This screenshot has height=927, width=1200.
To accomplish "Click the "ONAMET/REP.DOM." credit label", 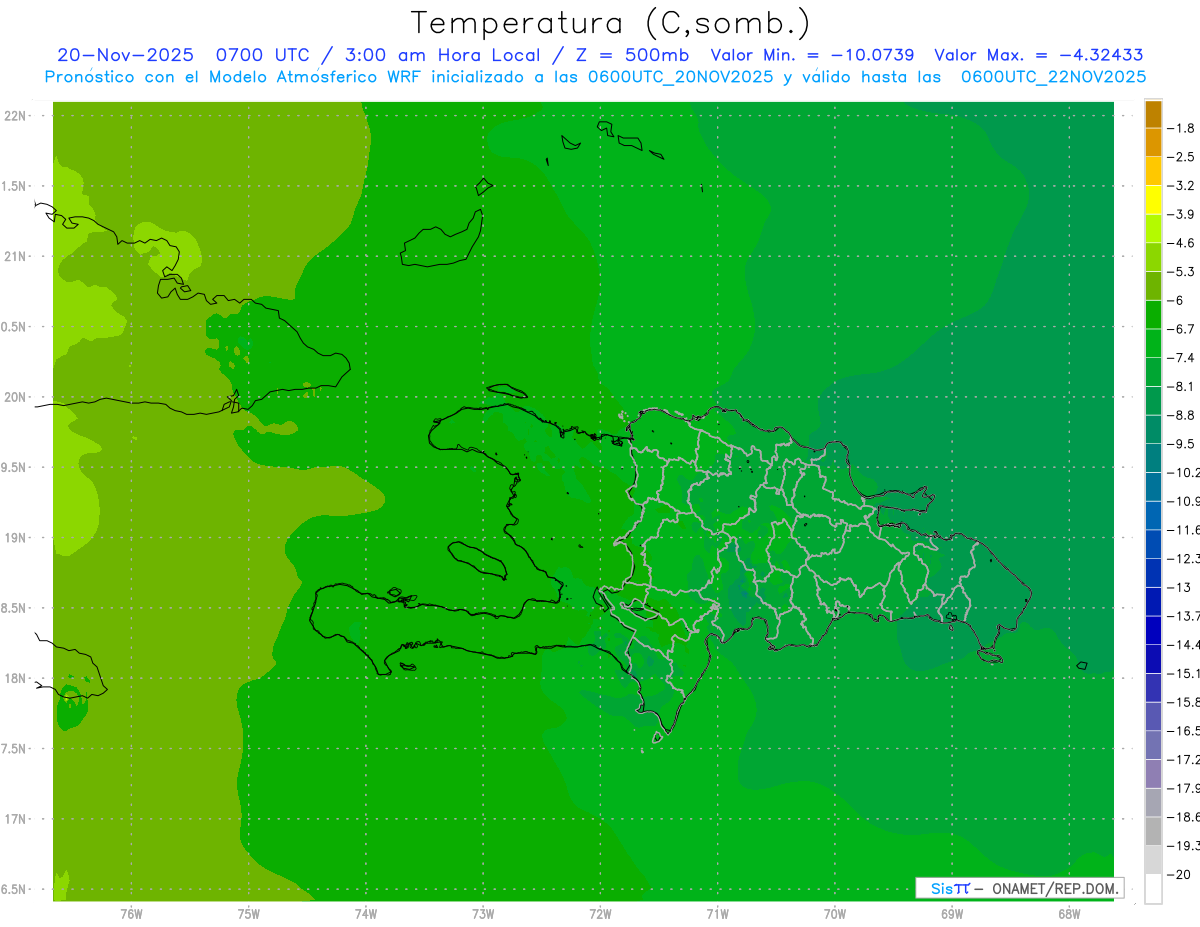I will tap(1055, 888).
